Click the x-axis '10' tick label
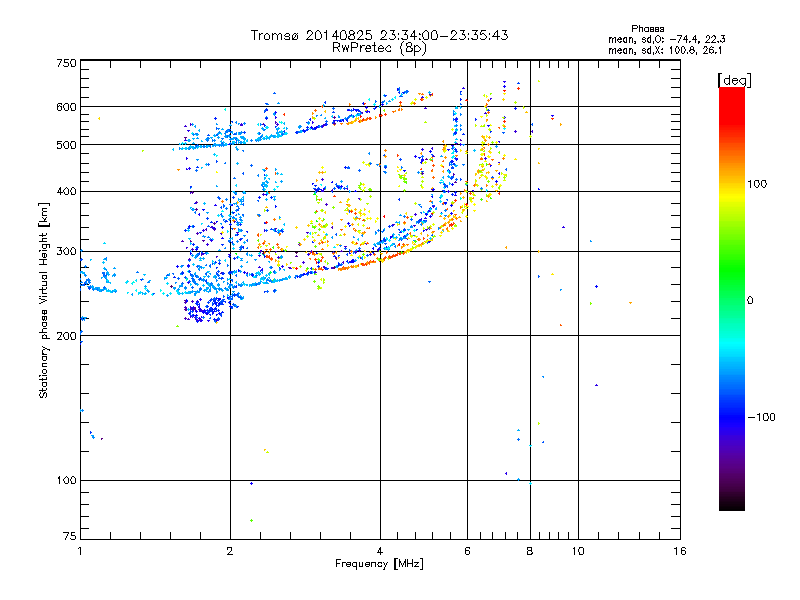 pyautogui.click(x=578, y=551)
